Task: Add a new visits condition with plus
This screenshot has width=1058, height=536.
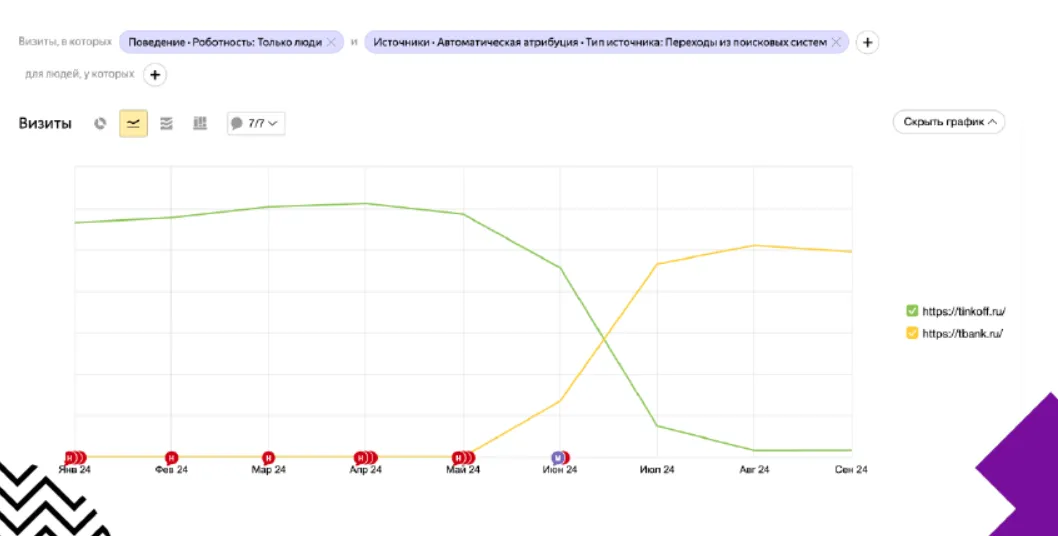Action: tap(867, 43)
